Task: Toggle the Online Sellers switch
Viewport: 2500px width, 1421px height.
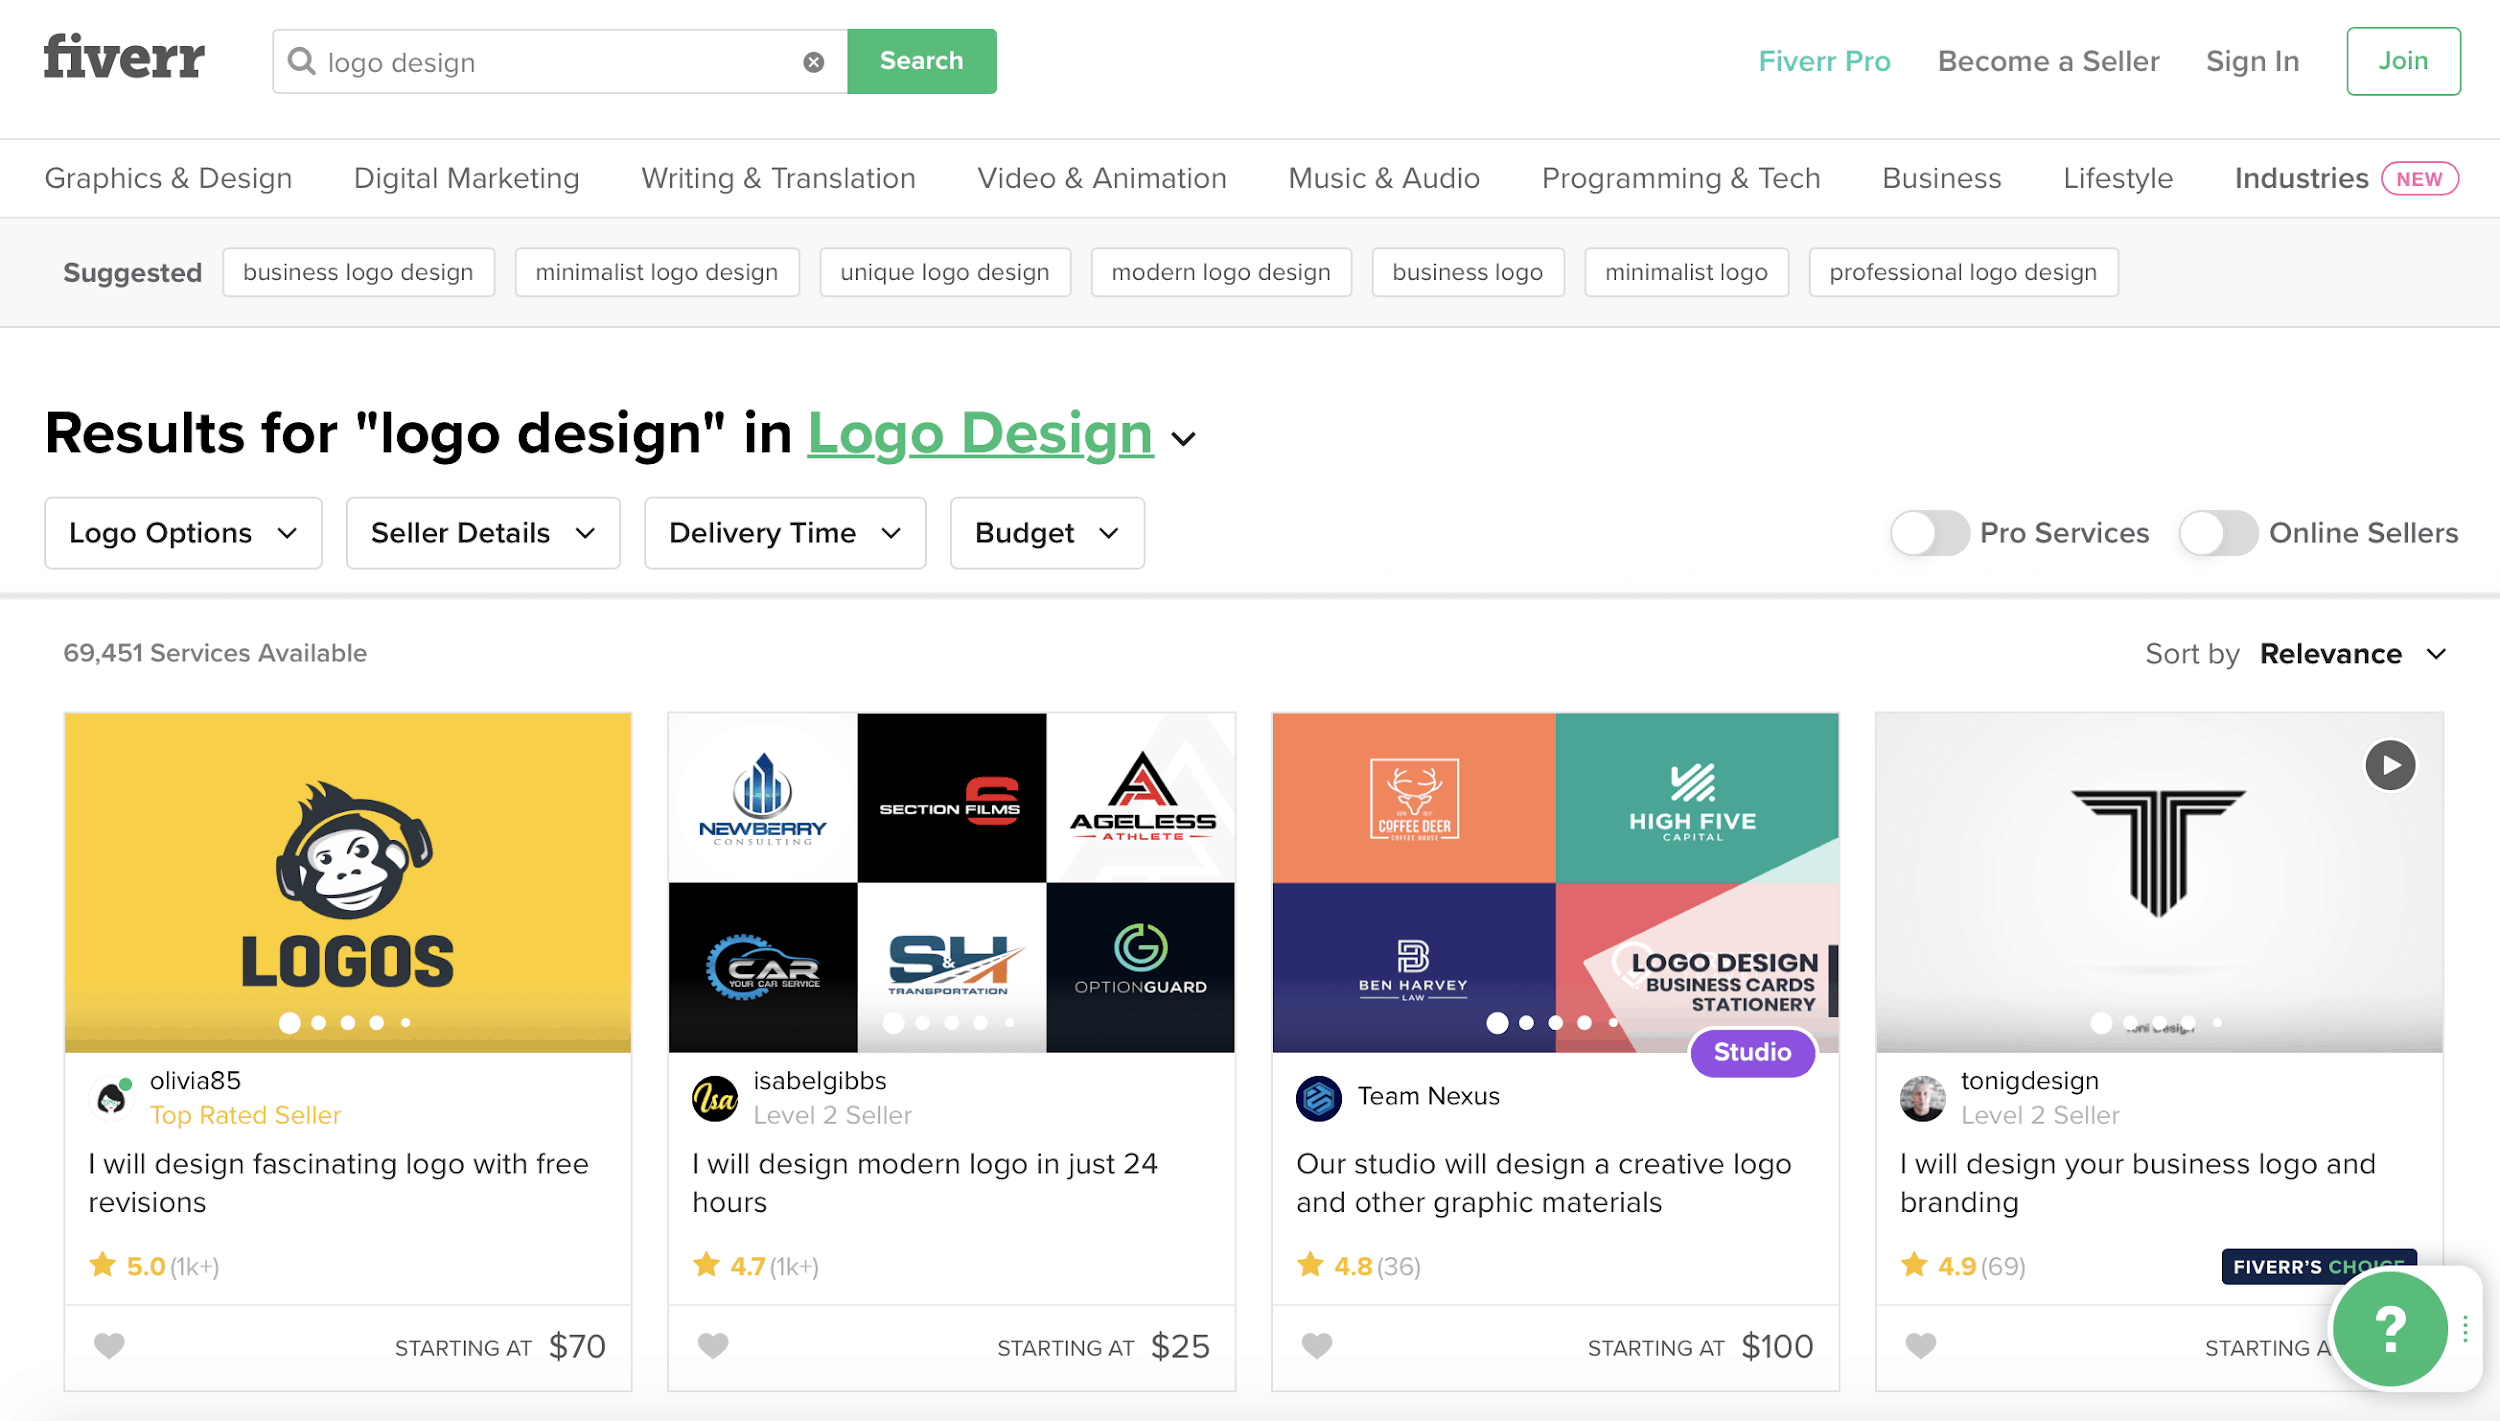Action: click(x=2217, y=532)
